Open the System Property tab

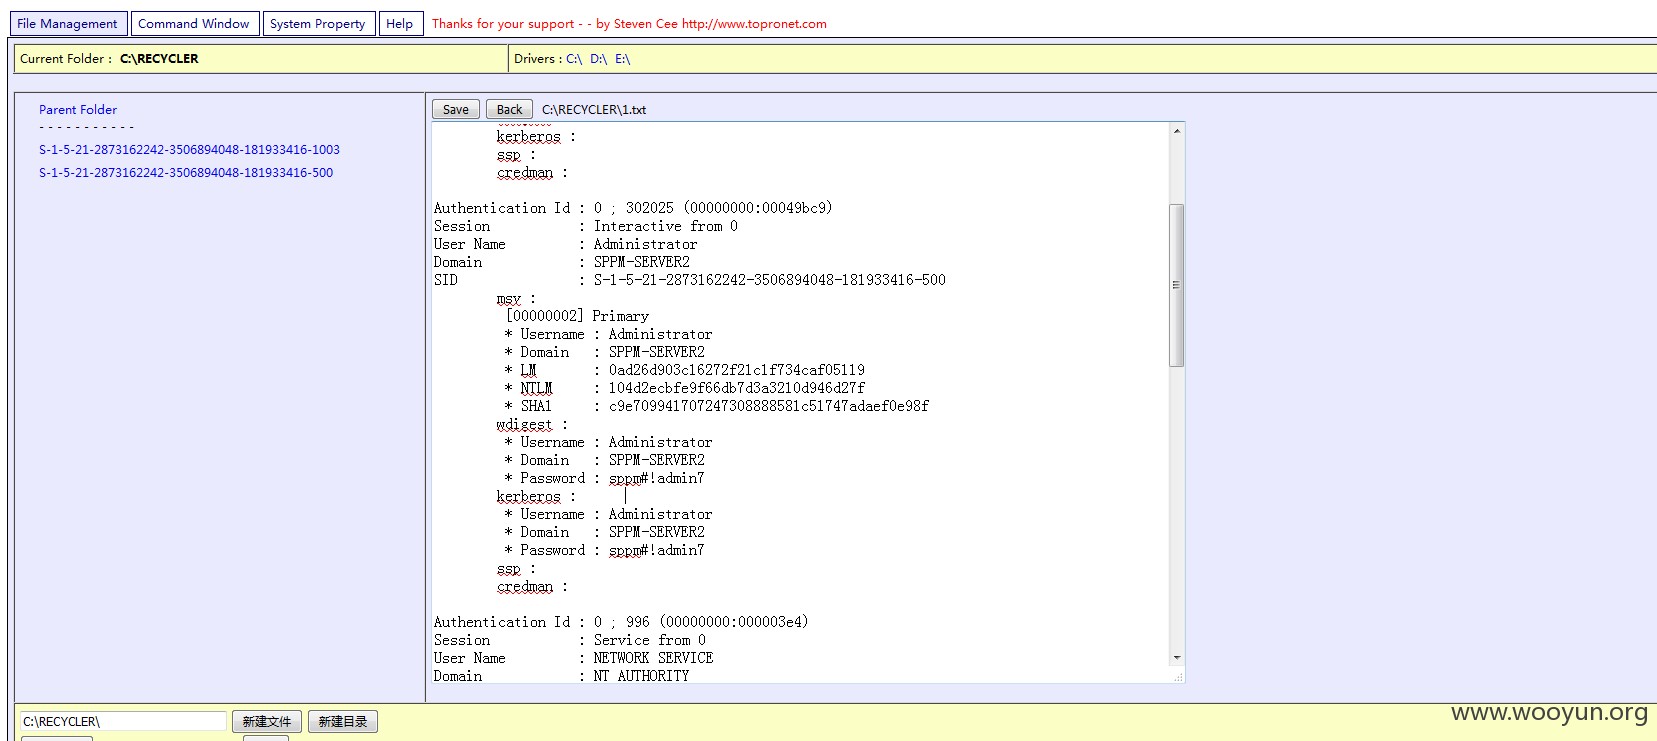pyautogui.click(x=318, y=23)
